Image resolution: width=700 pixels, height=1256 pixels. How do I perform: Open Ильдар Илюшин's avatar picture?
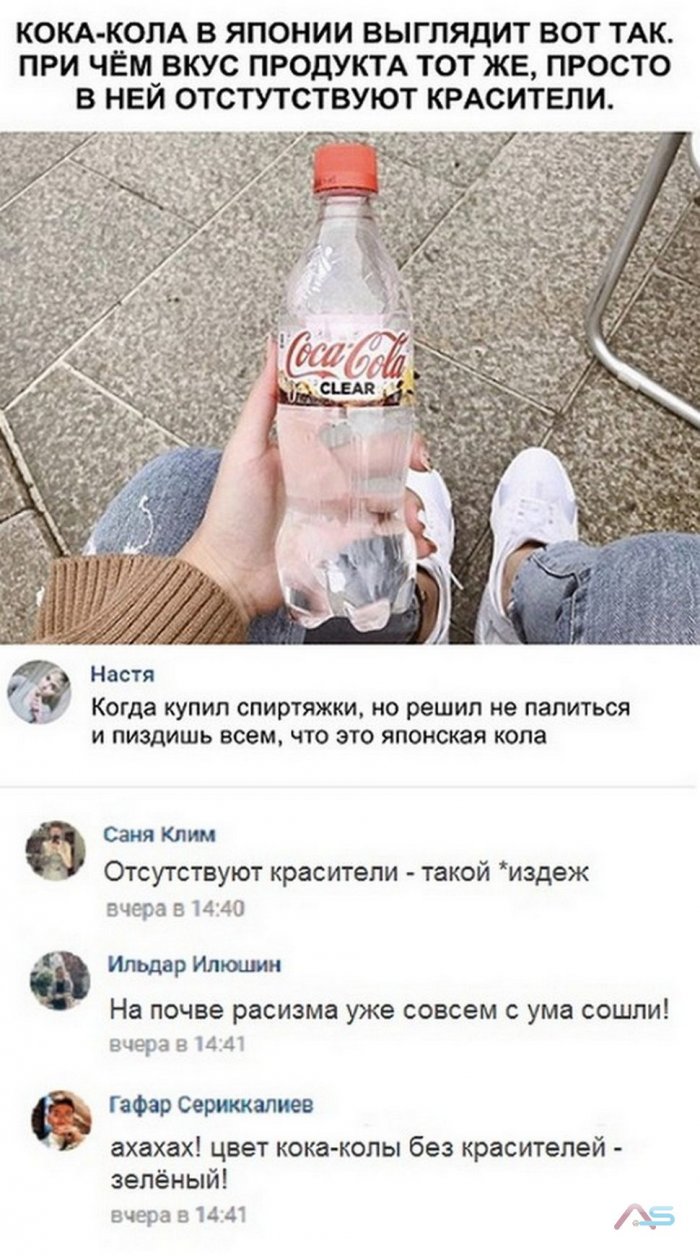click(60, 980)
